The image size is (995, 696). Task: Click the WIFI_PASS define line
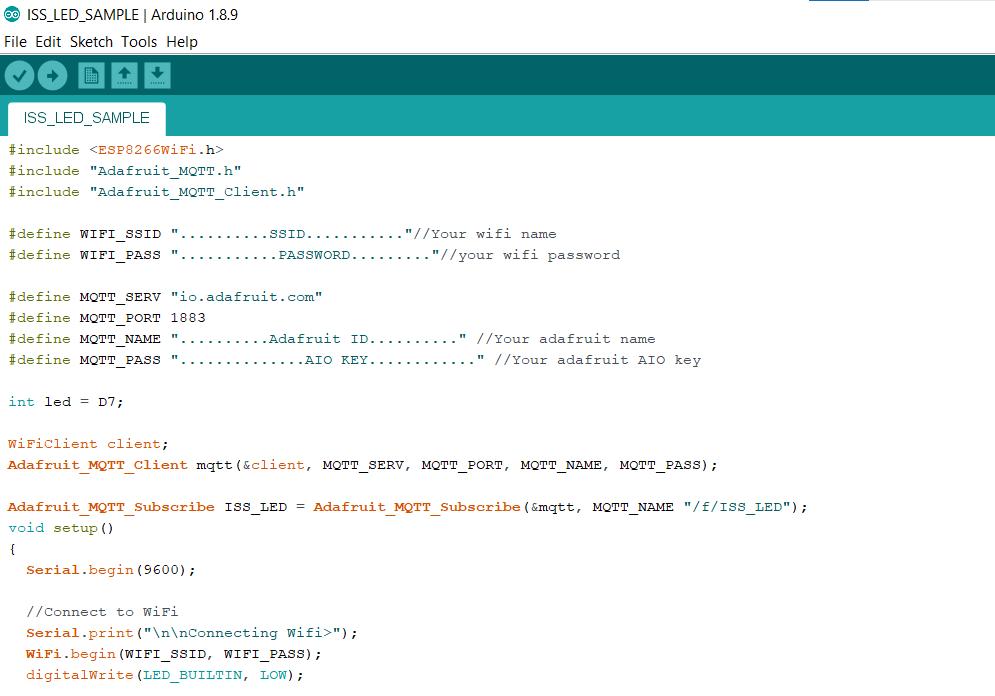tap(314, 254)
